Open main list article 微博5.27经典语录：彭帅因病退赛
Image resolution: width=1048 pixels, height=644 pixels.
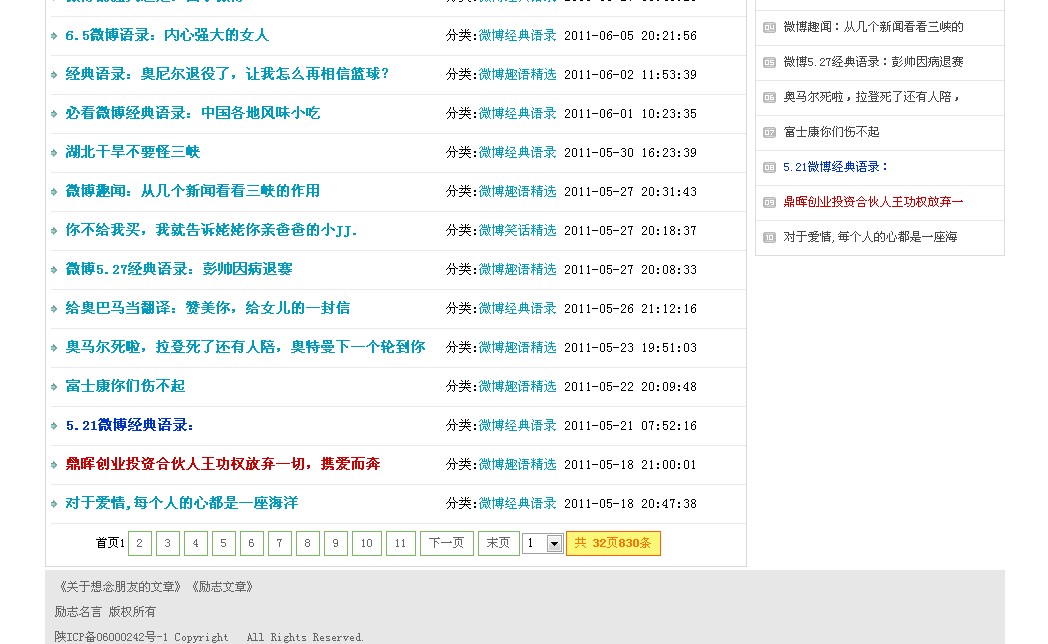point(179,269)
